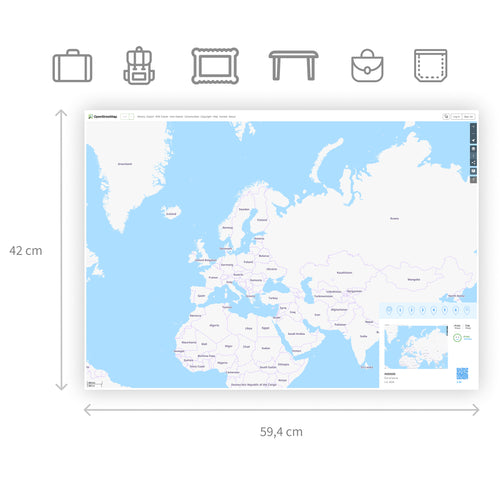Click the Egypt map label

click(x=265, y=328)
